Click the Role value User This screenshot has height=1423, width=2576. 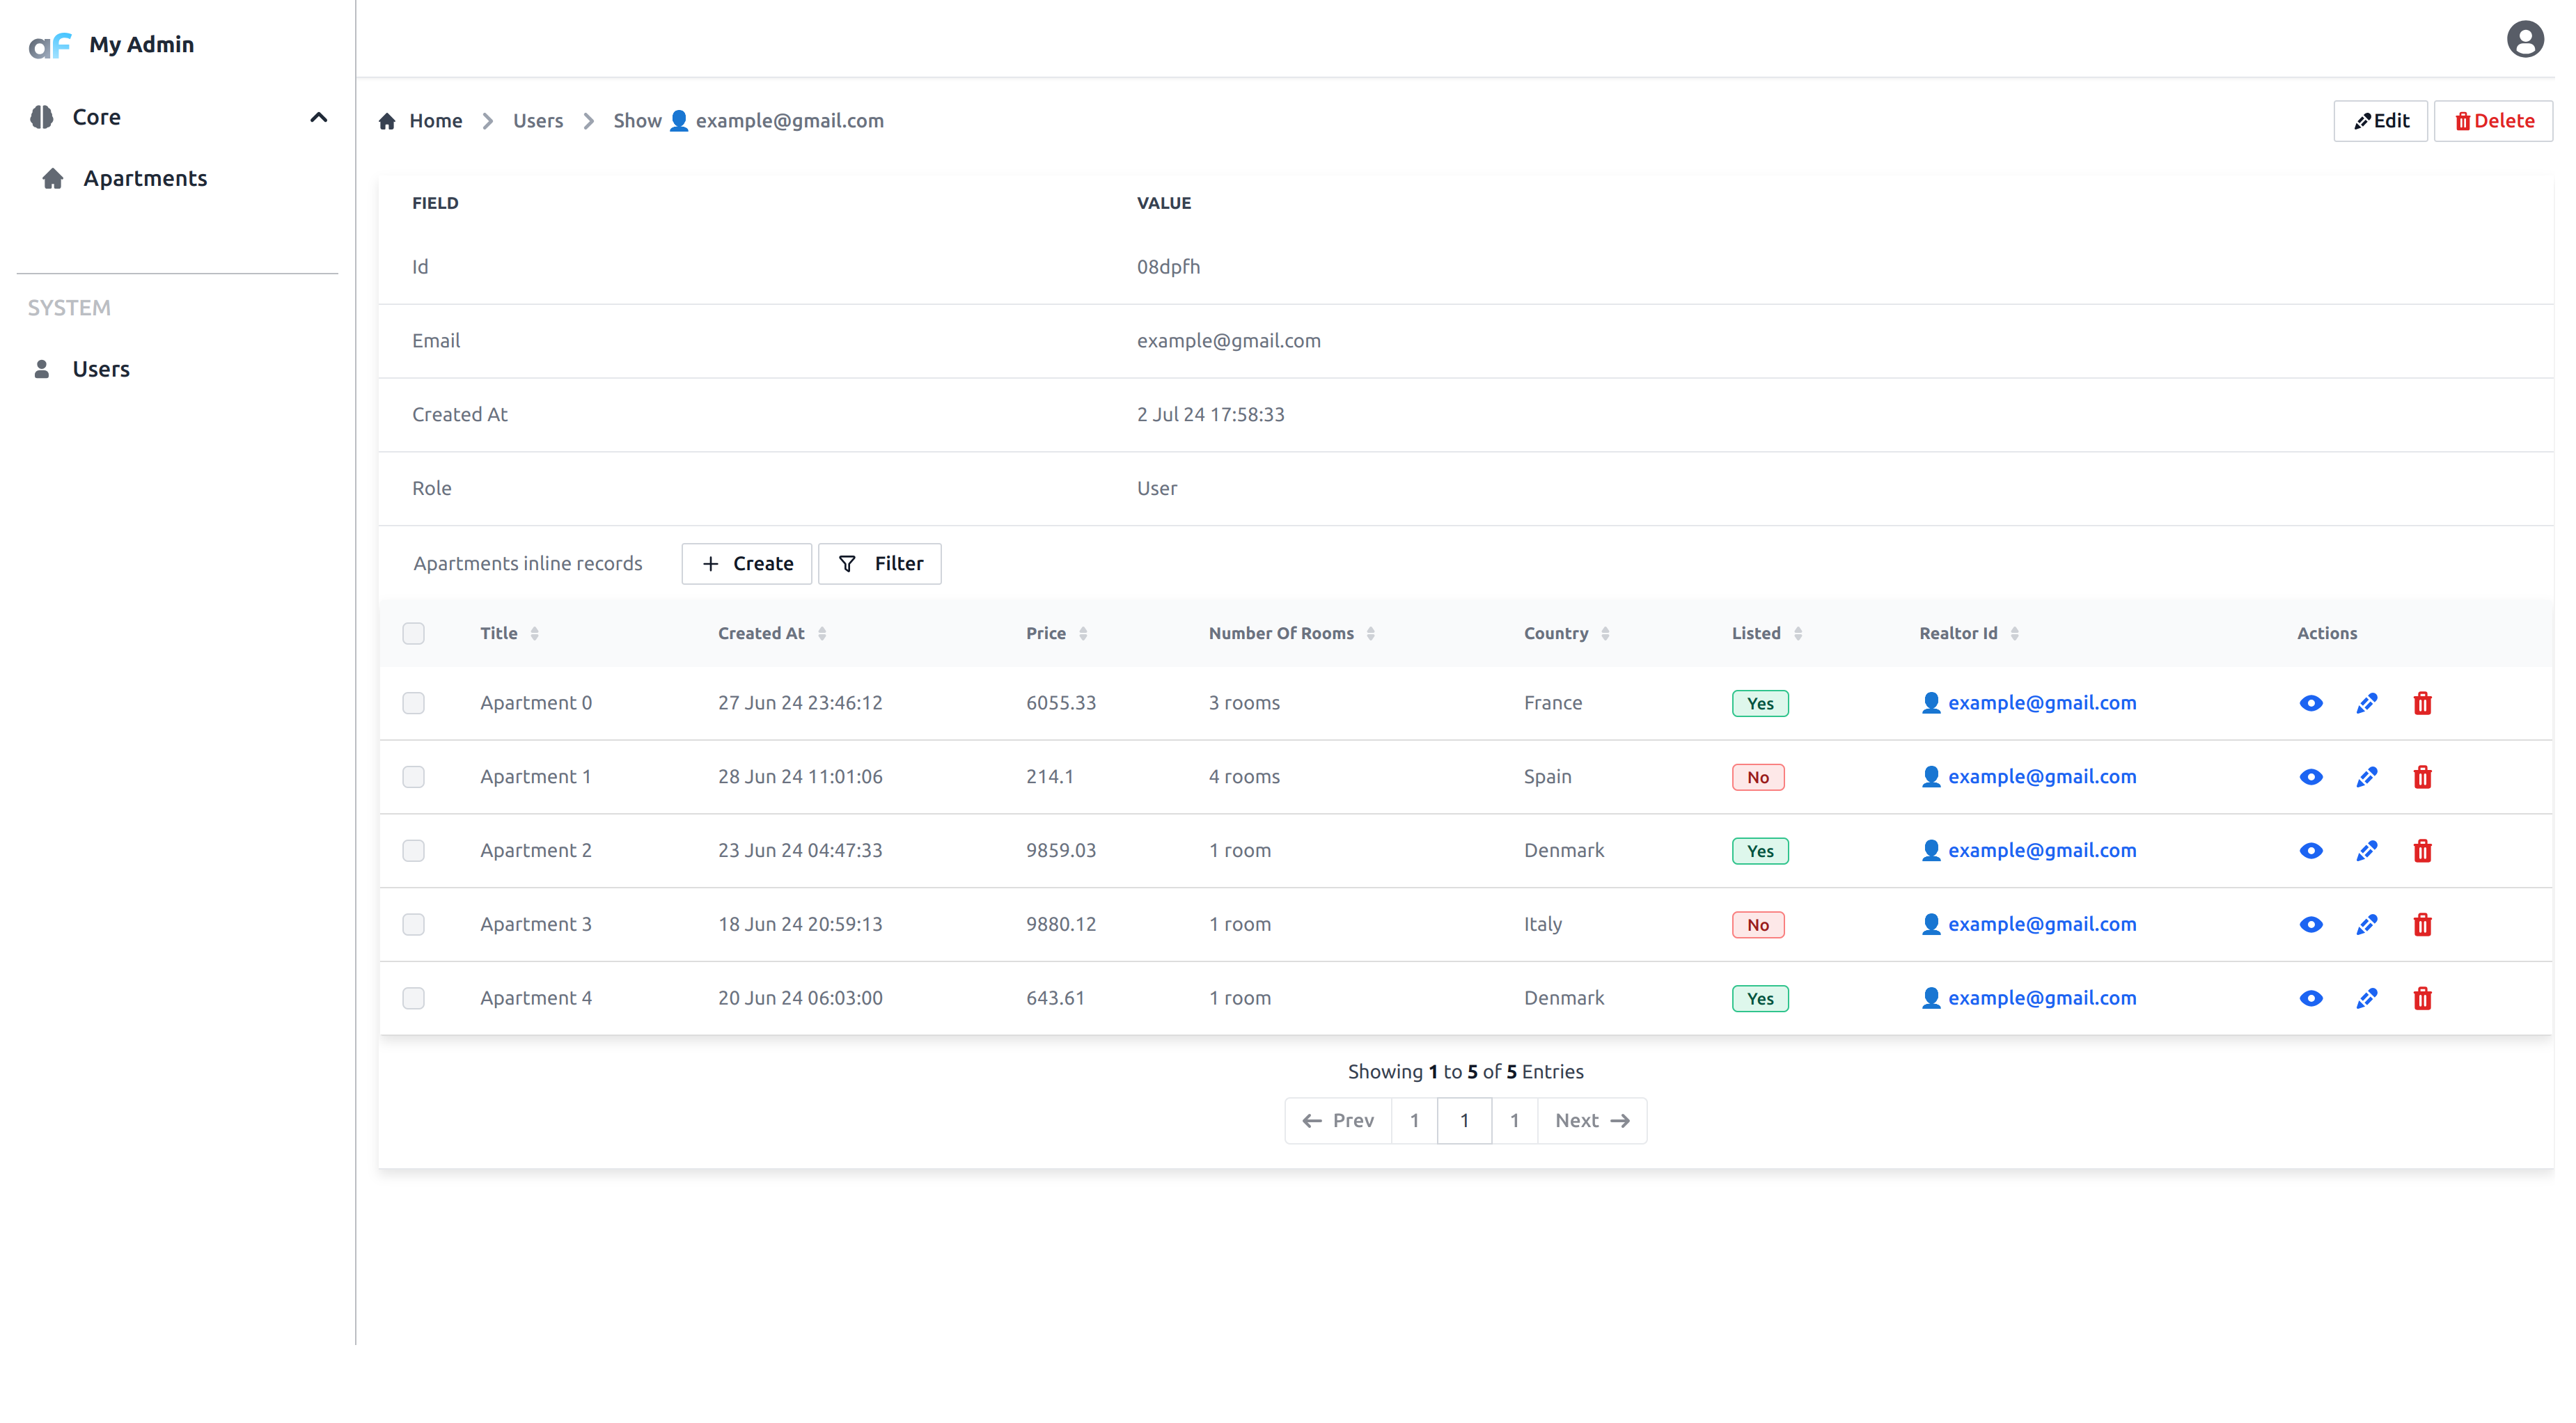[1157, 489]
